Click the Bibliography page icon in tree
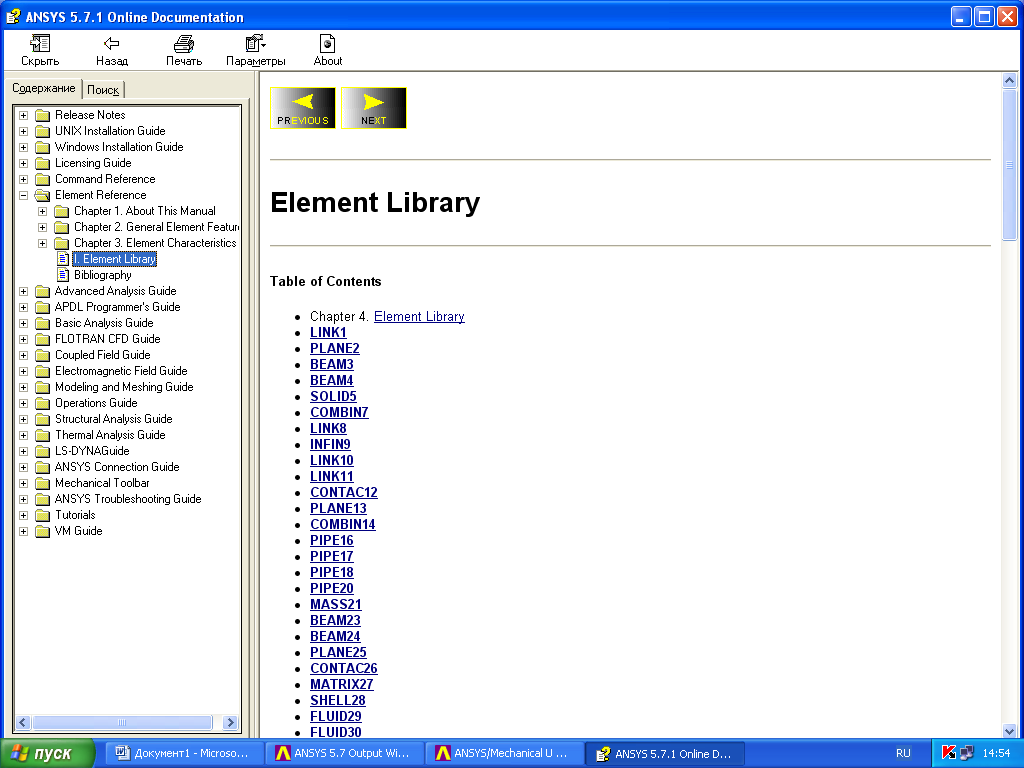This screenshot has height=768, width=1024. [x=63, y=275]
